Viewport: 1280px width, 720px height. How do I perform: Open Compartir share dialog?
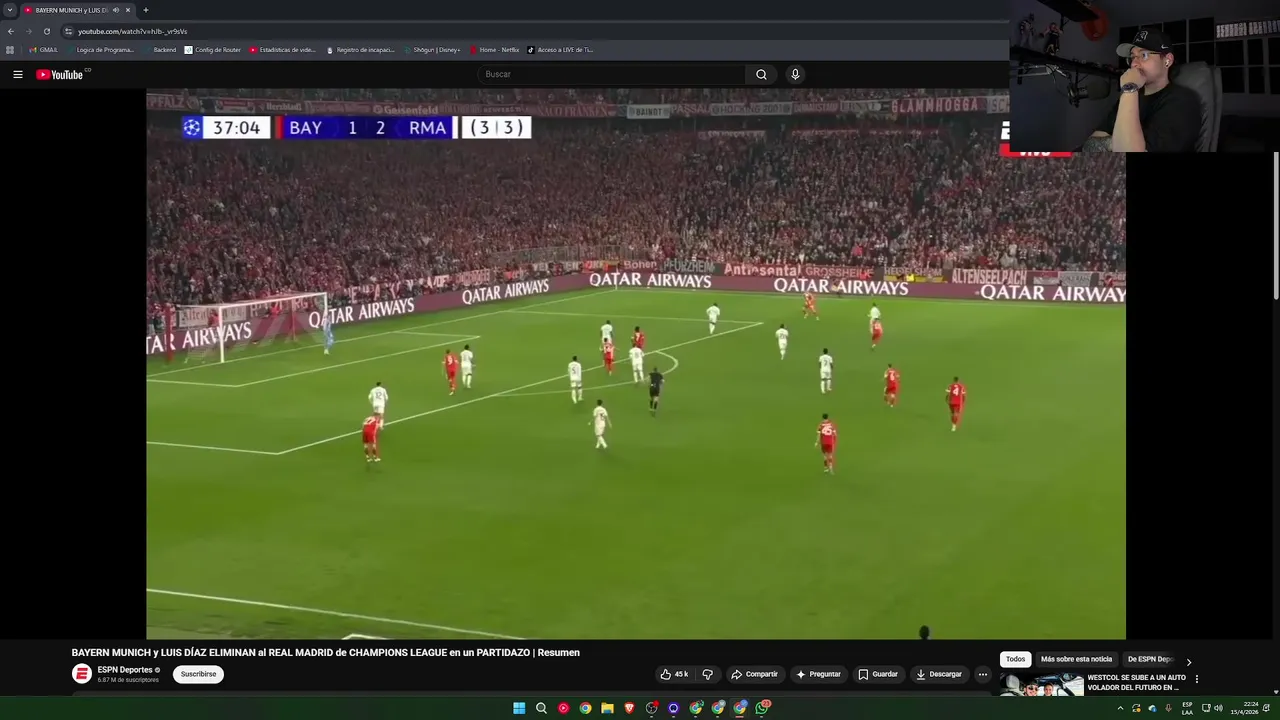[754, 674]
